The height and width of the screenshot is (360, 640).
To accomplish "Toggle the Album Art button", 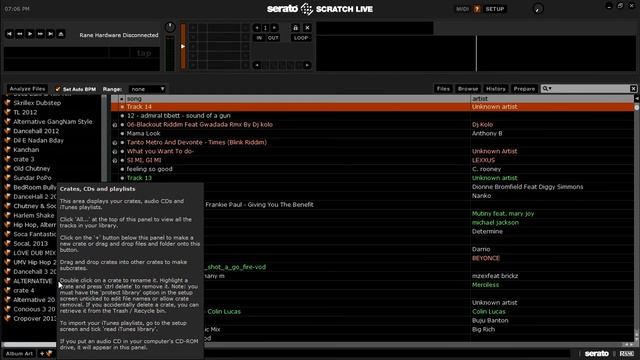I will click(x=19, y=353).
